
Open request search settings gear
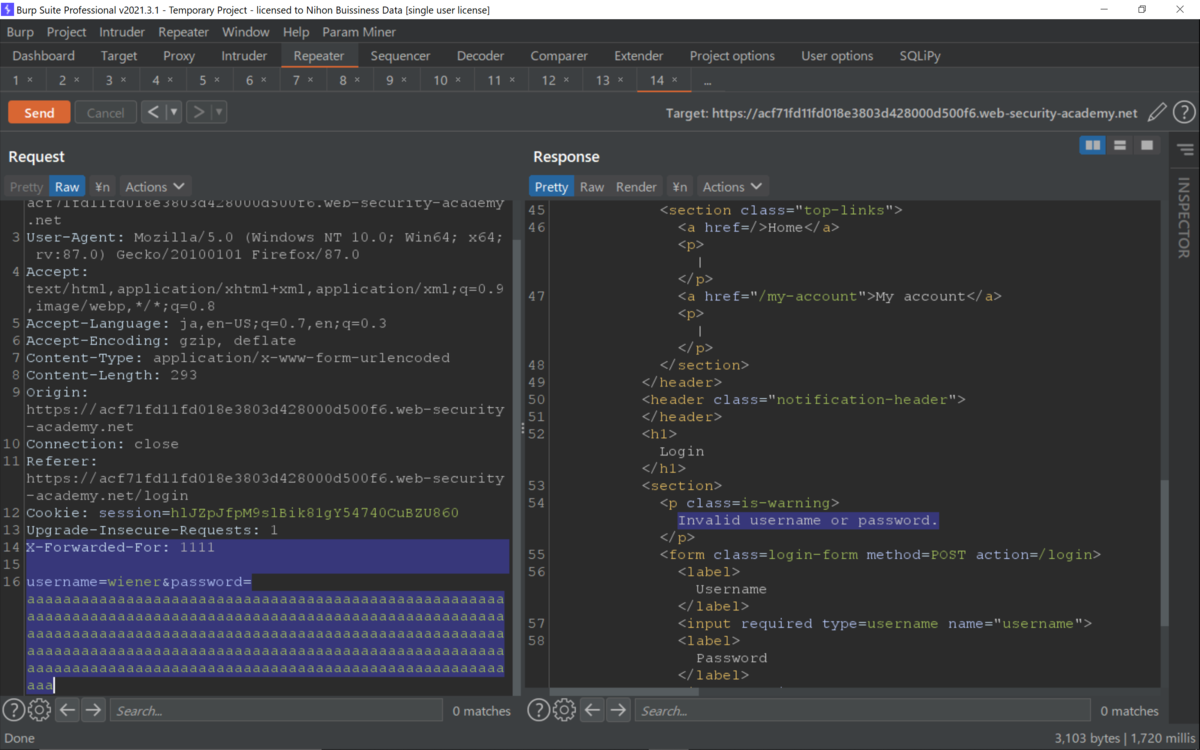(x=39, y=710)
